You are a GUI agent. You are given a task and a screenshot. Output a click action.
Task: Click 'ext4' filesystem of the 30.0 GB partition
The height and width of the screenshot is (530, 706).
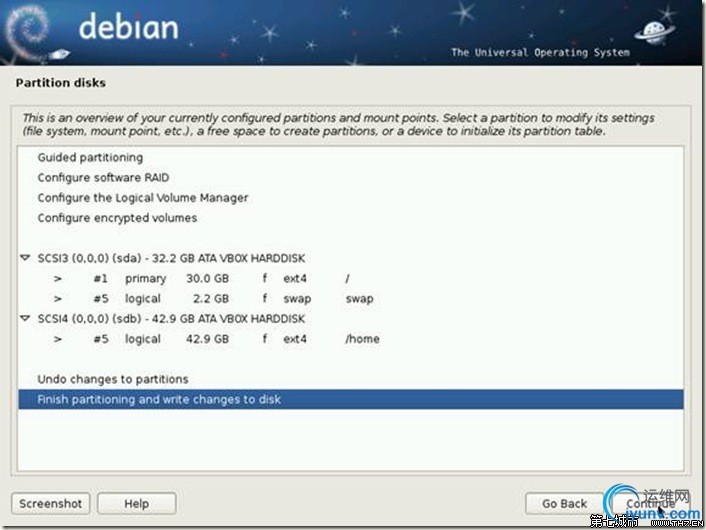pos(295,279)
